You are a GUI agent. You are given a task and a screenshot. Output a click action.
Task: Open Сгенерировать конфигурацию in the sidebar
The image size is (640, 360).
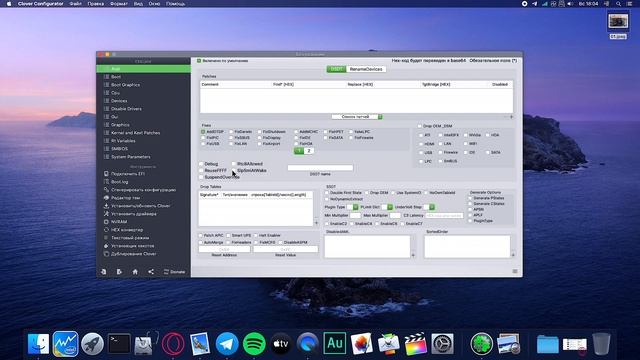coord(143,190)
